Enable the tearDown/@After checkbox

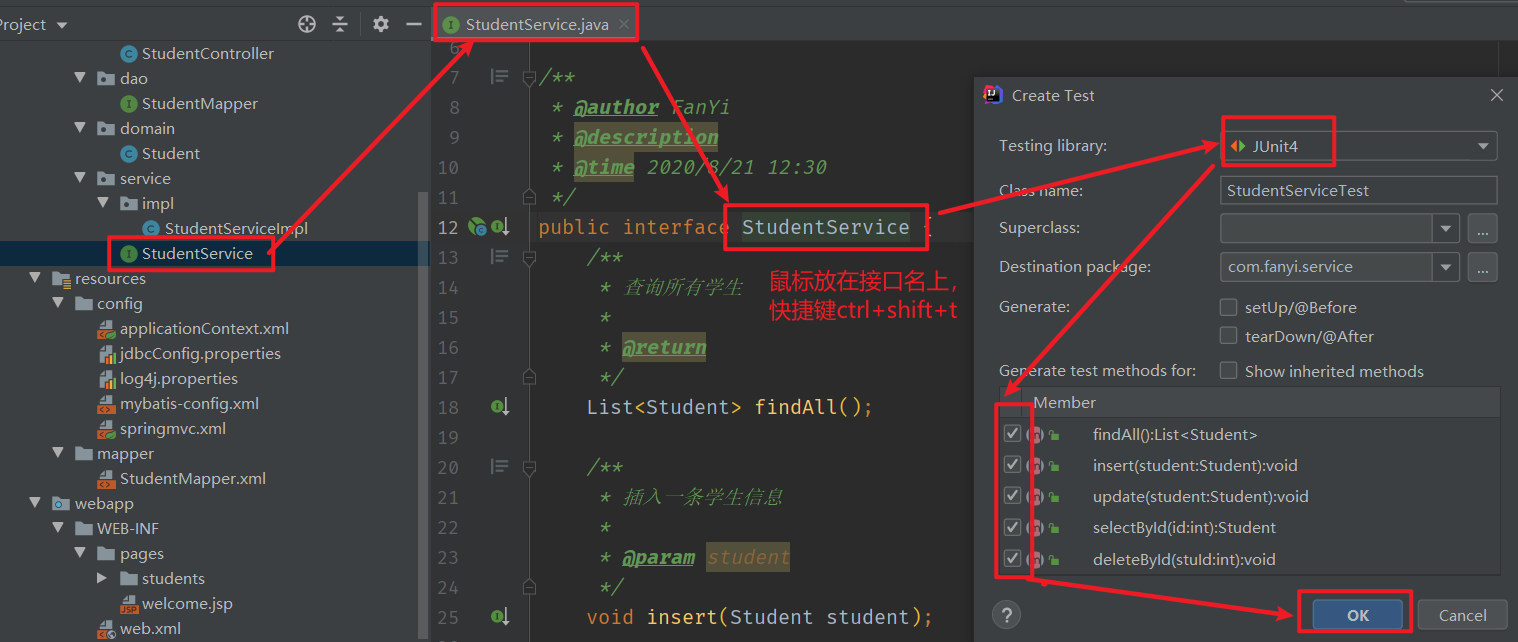1229,336
